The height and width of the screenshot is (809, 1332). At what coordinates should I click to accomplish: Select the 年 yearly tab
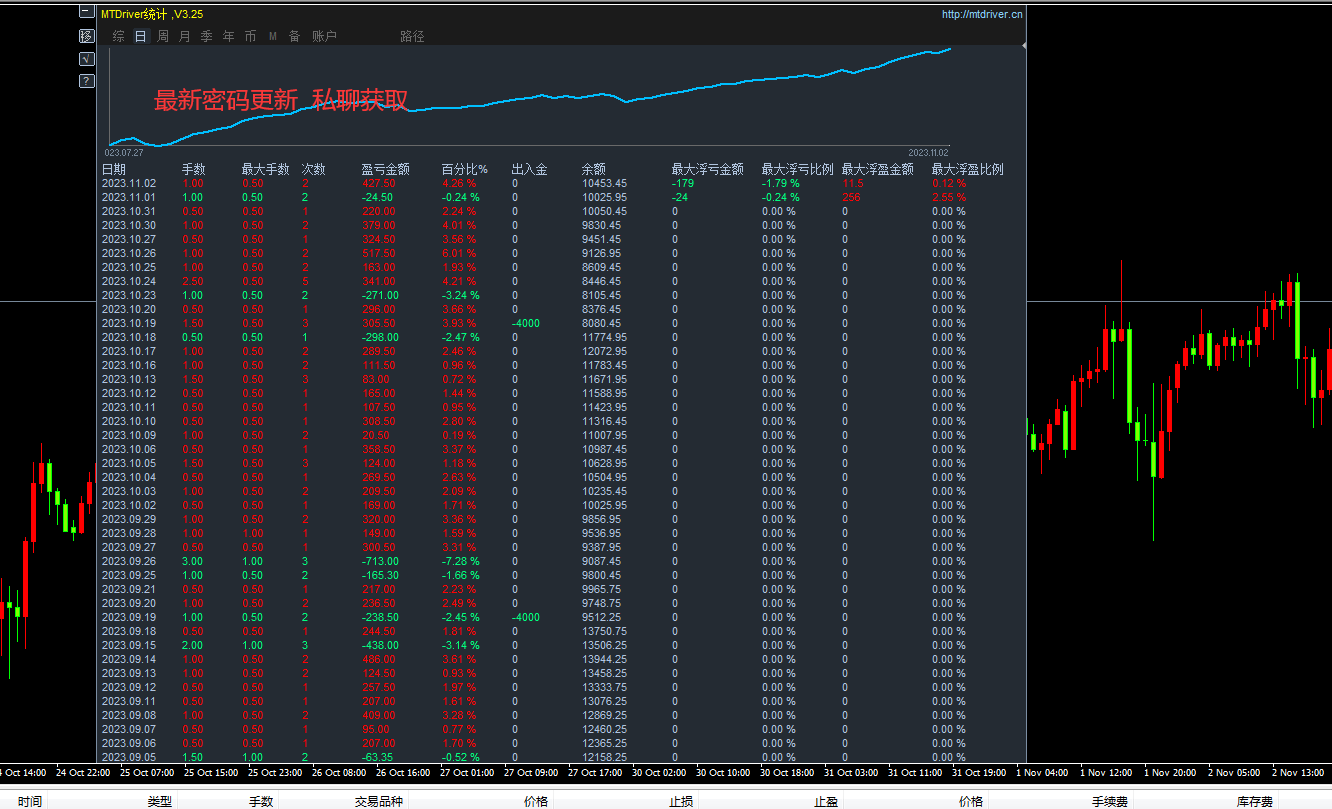coord(229,36)
